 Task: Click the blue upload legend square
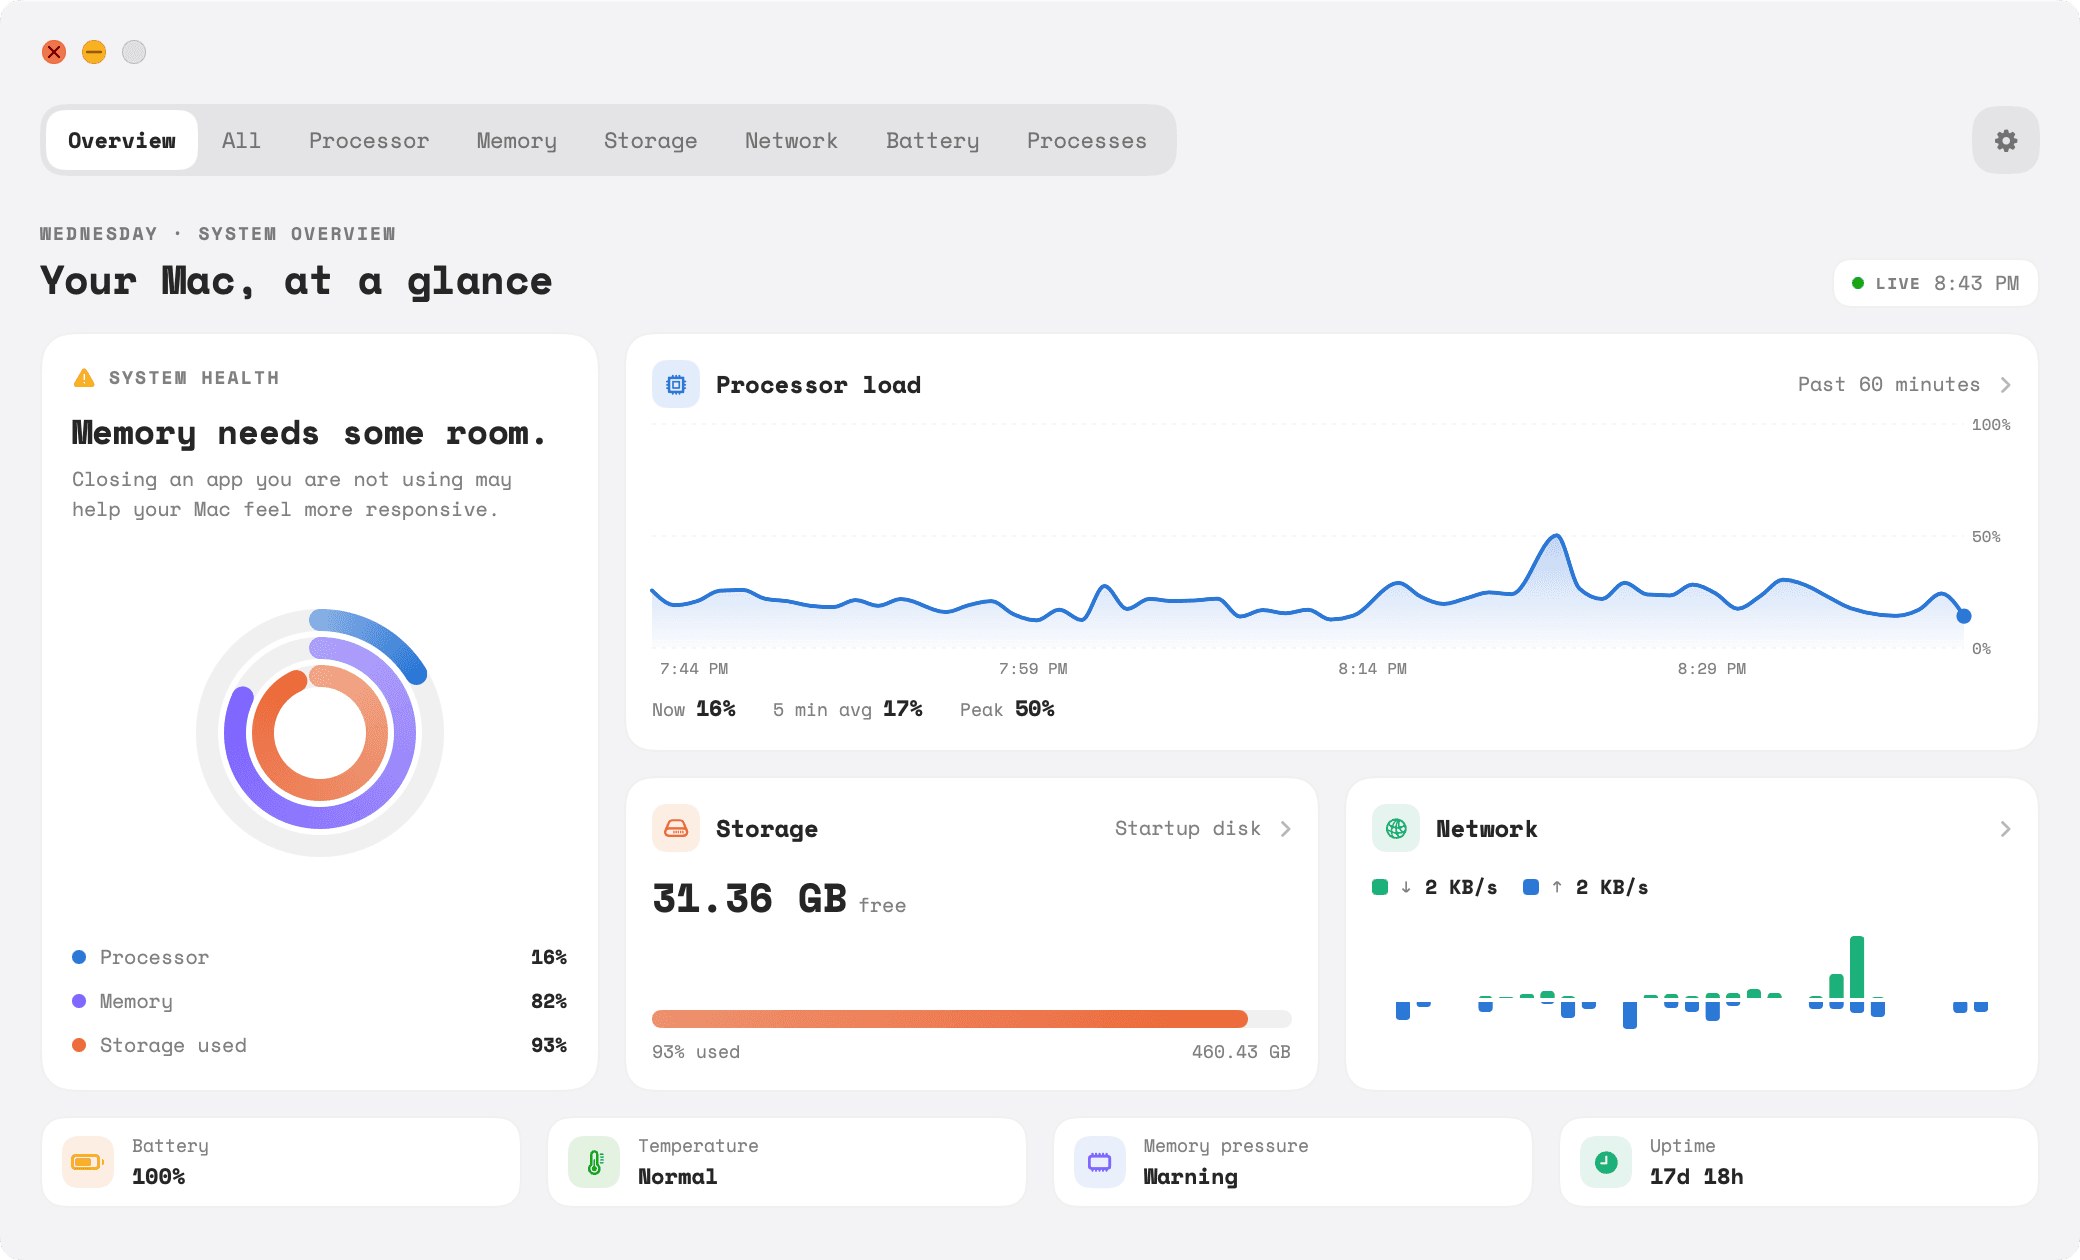pos(1531,887)
